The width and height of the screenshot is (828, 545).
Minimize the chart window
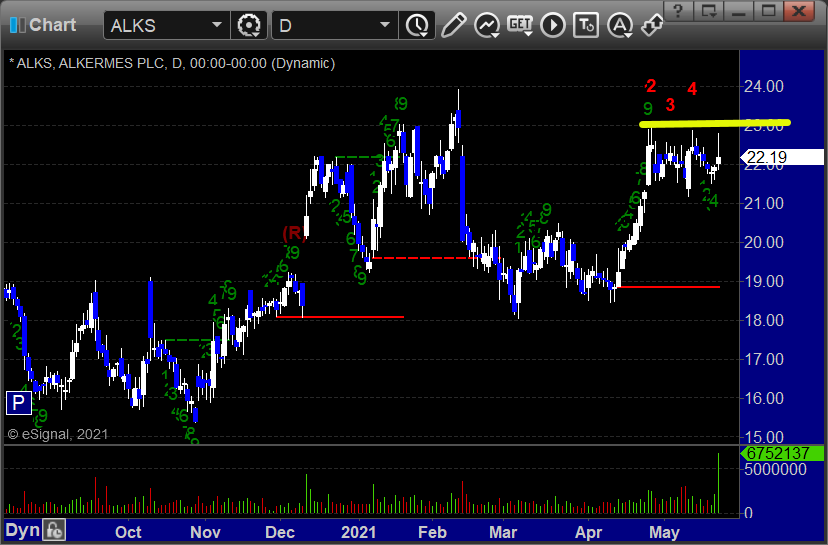coord(738,11)
